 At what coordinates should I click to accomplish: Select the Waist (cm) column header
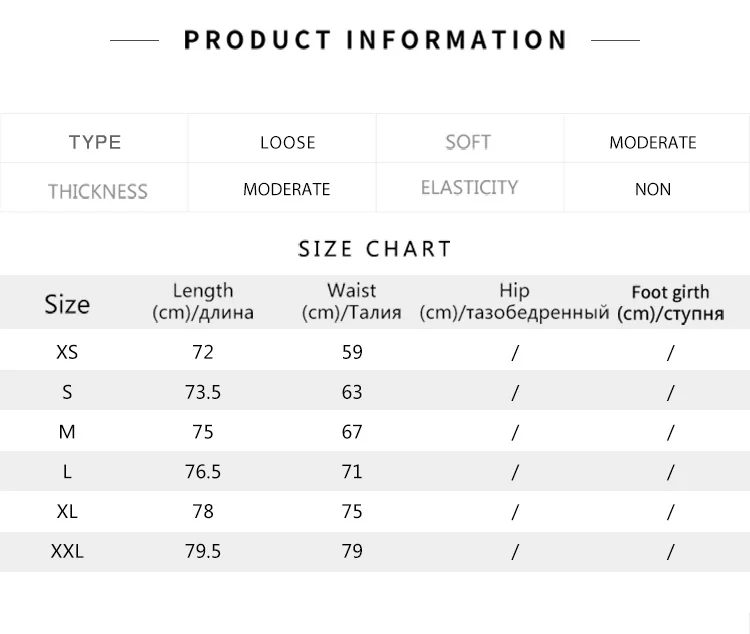351,301
